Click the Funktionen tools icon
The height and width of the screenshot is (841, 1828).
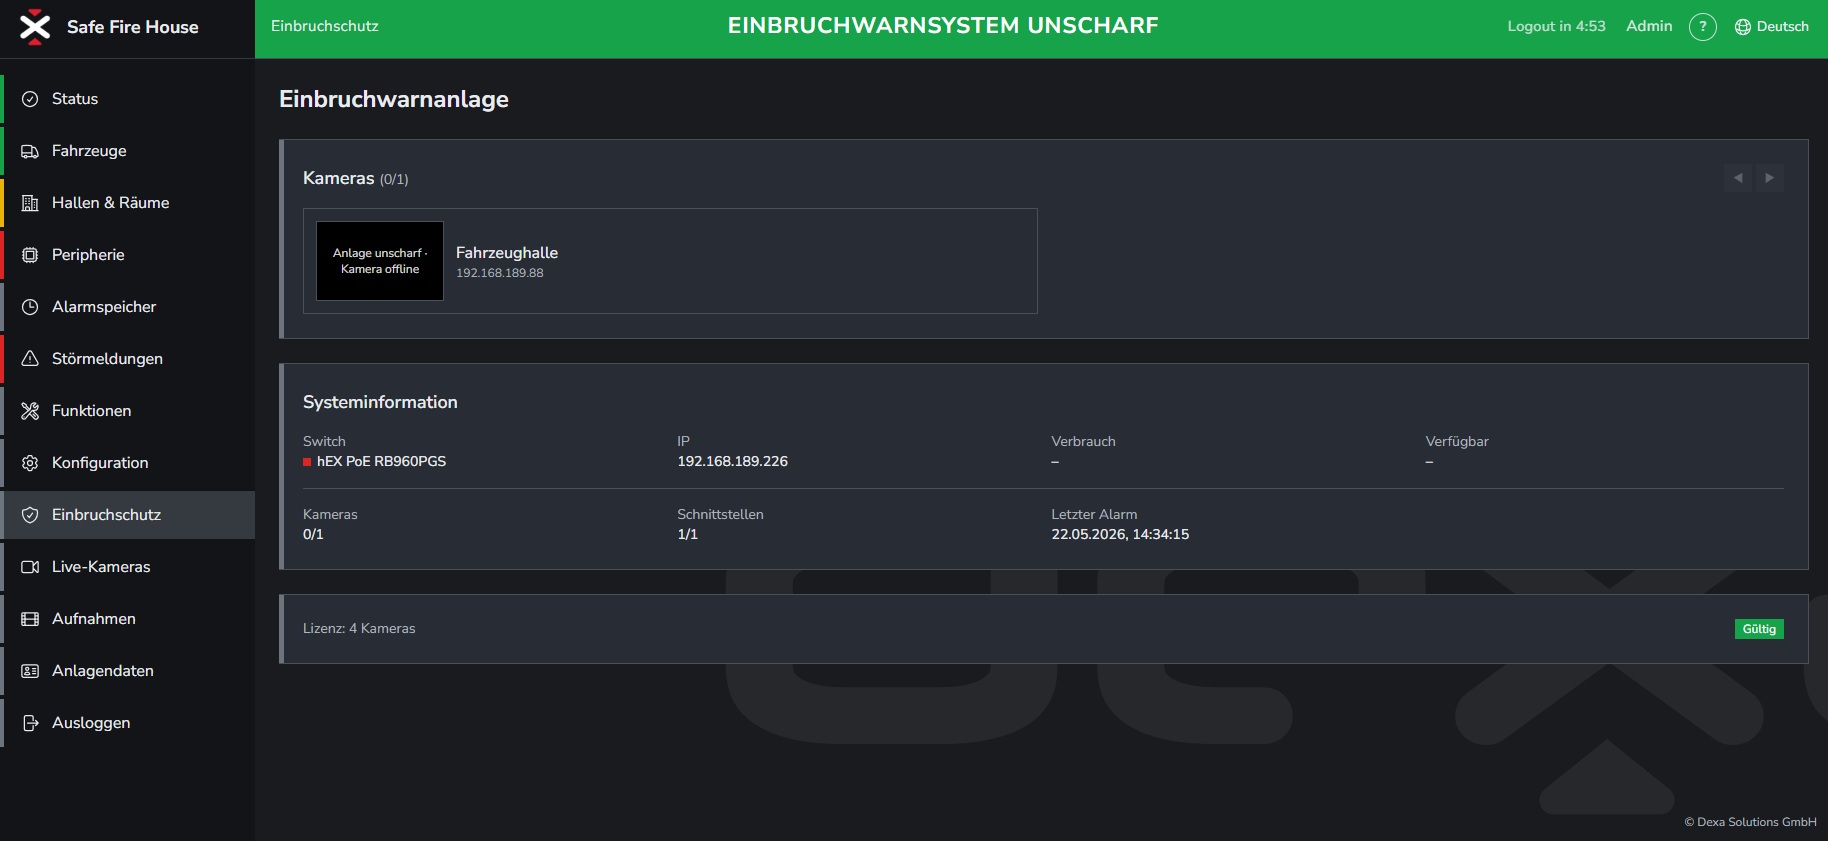click(30, 411)
